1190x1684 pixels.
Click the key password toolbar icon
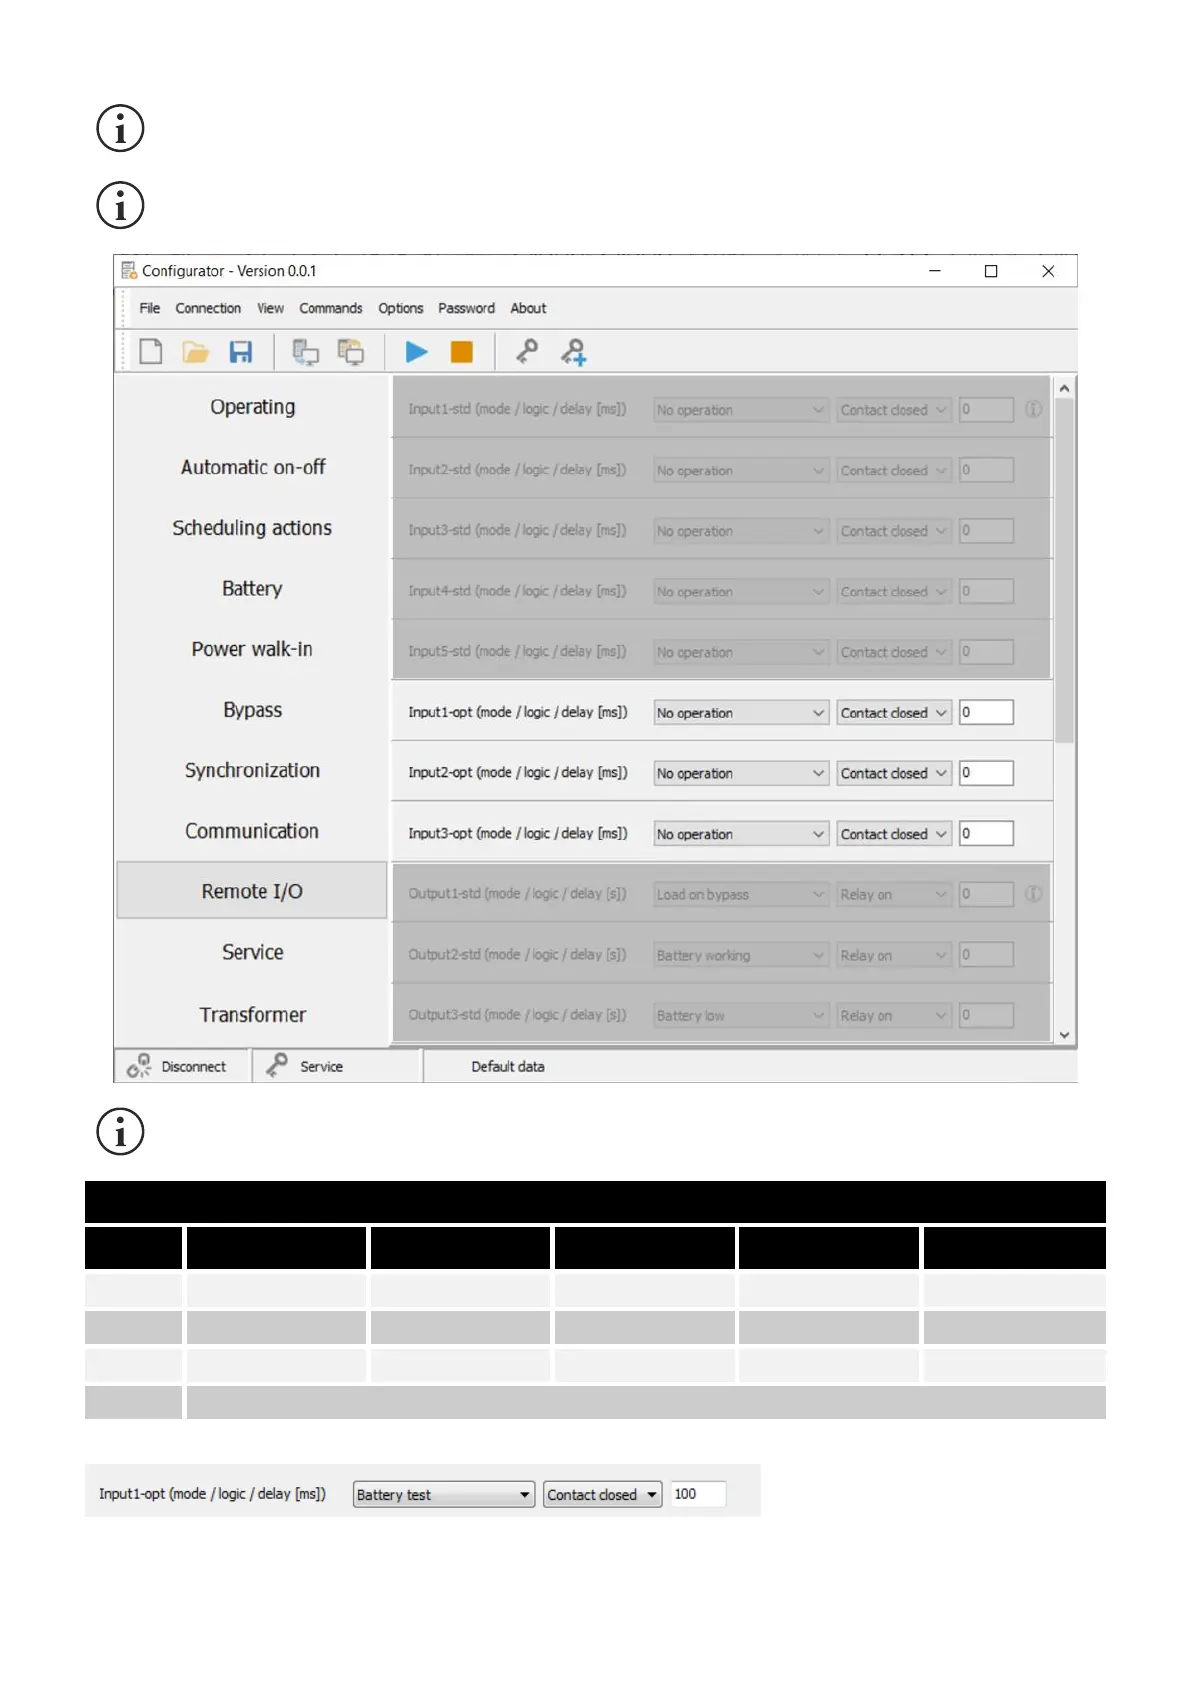[x=526, y=351]
